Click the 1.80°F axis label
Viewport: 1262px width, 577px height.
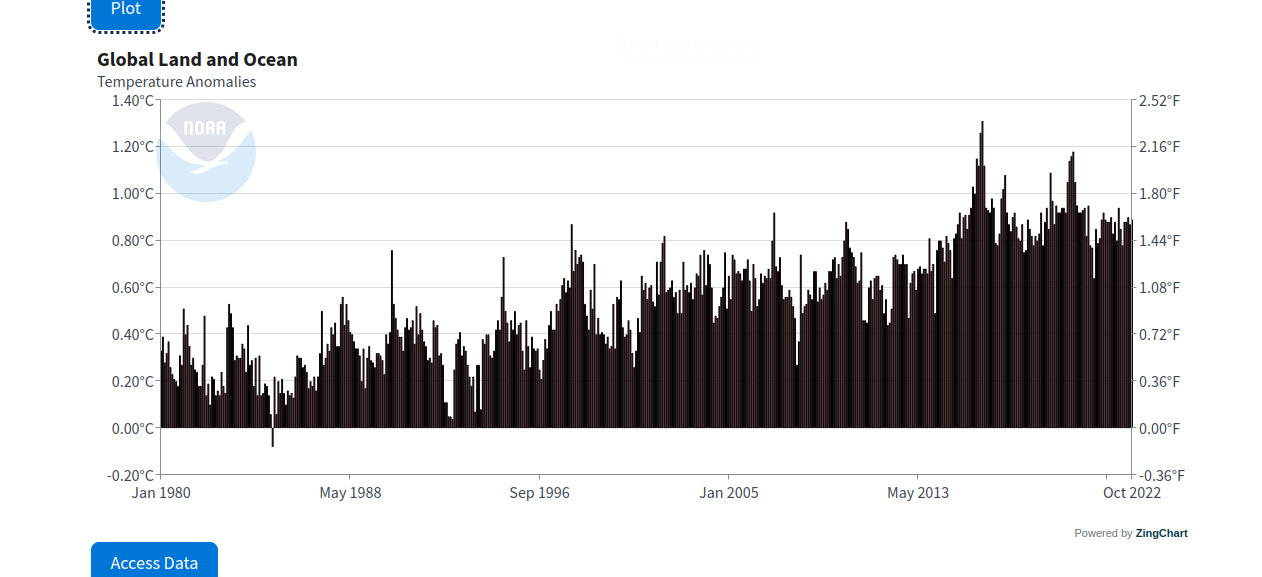tap(1159, 194)
